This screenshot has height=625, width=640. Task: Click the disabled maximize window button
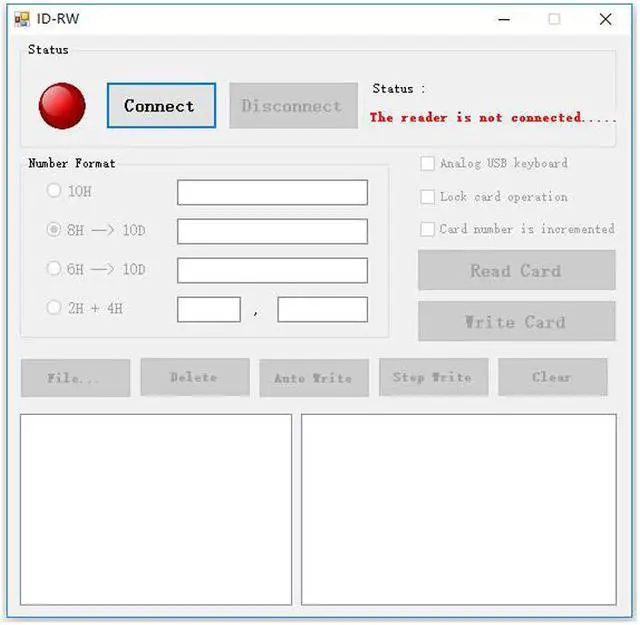click(554, 19)
